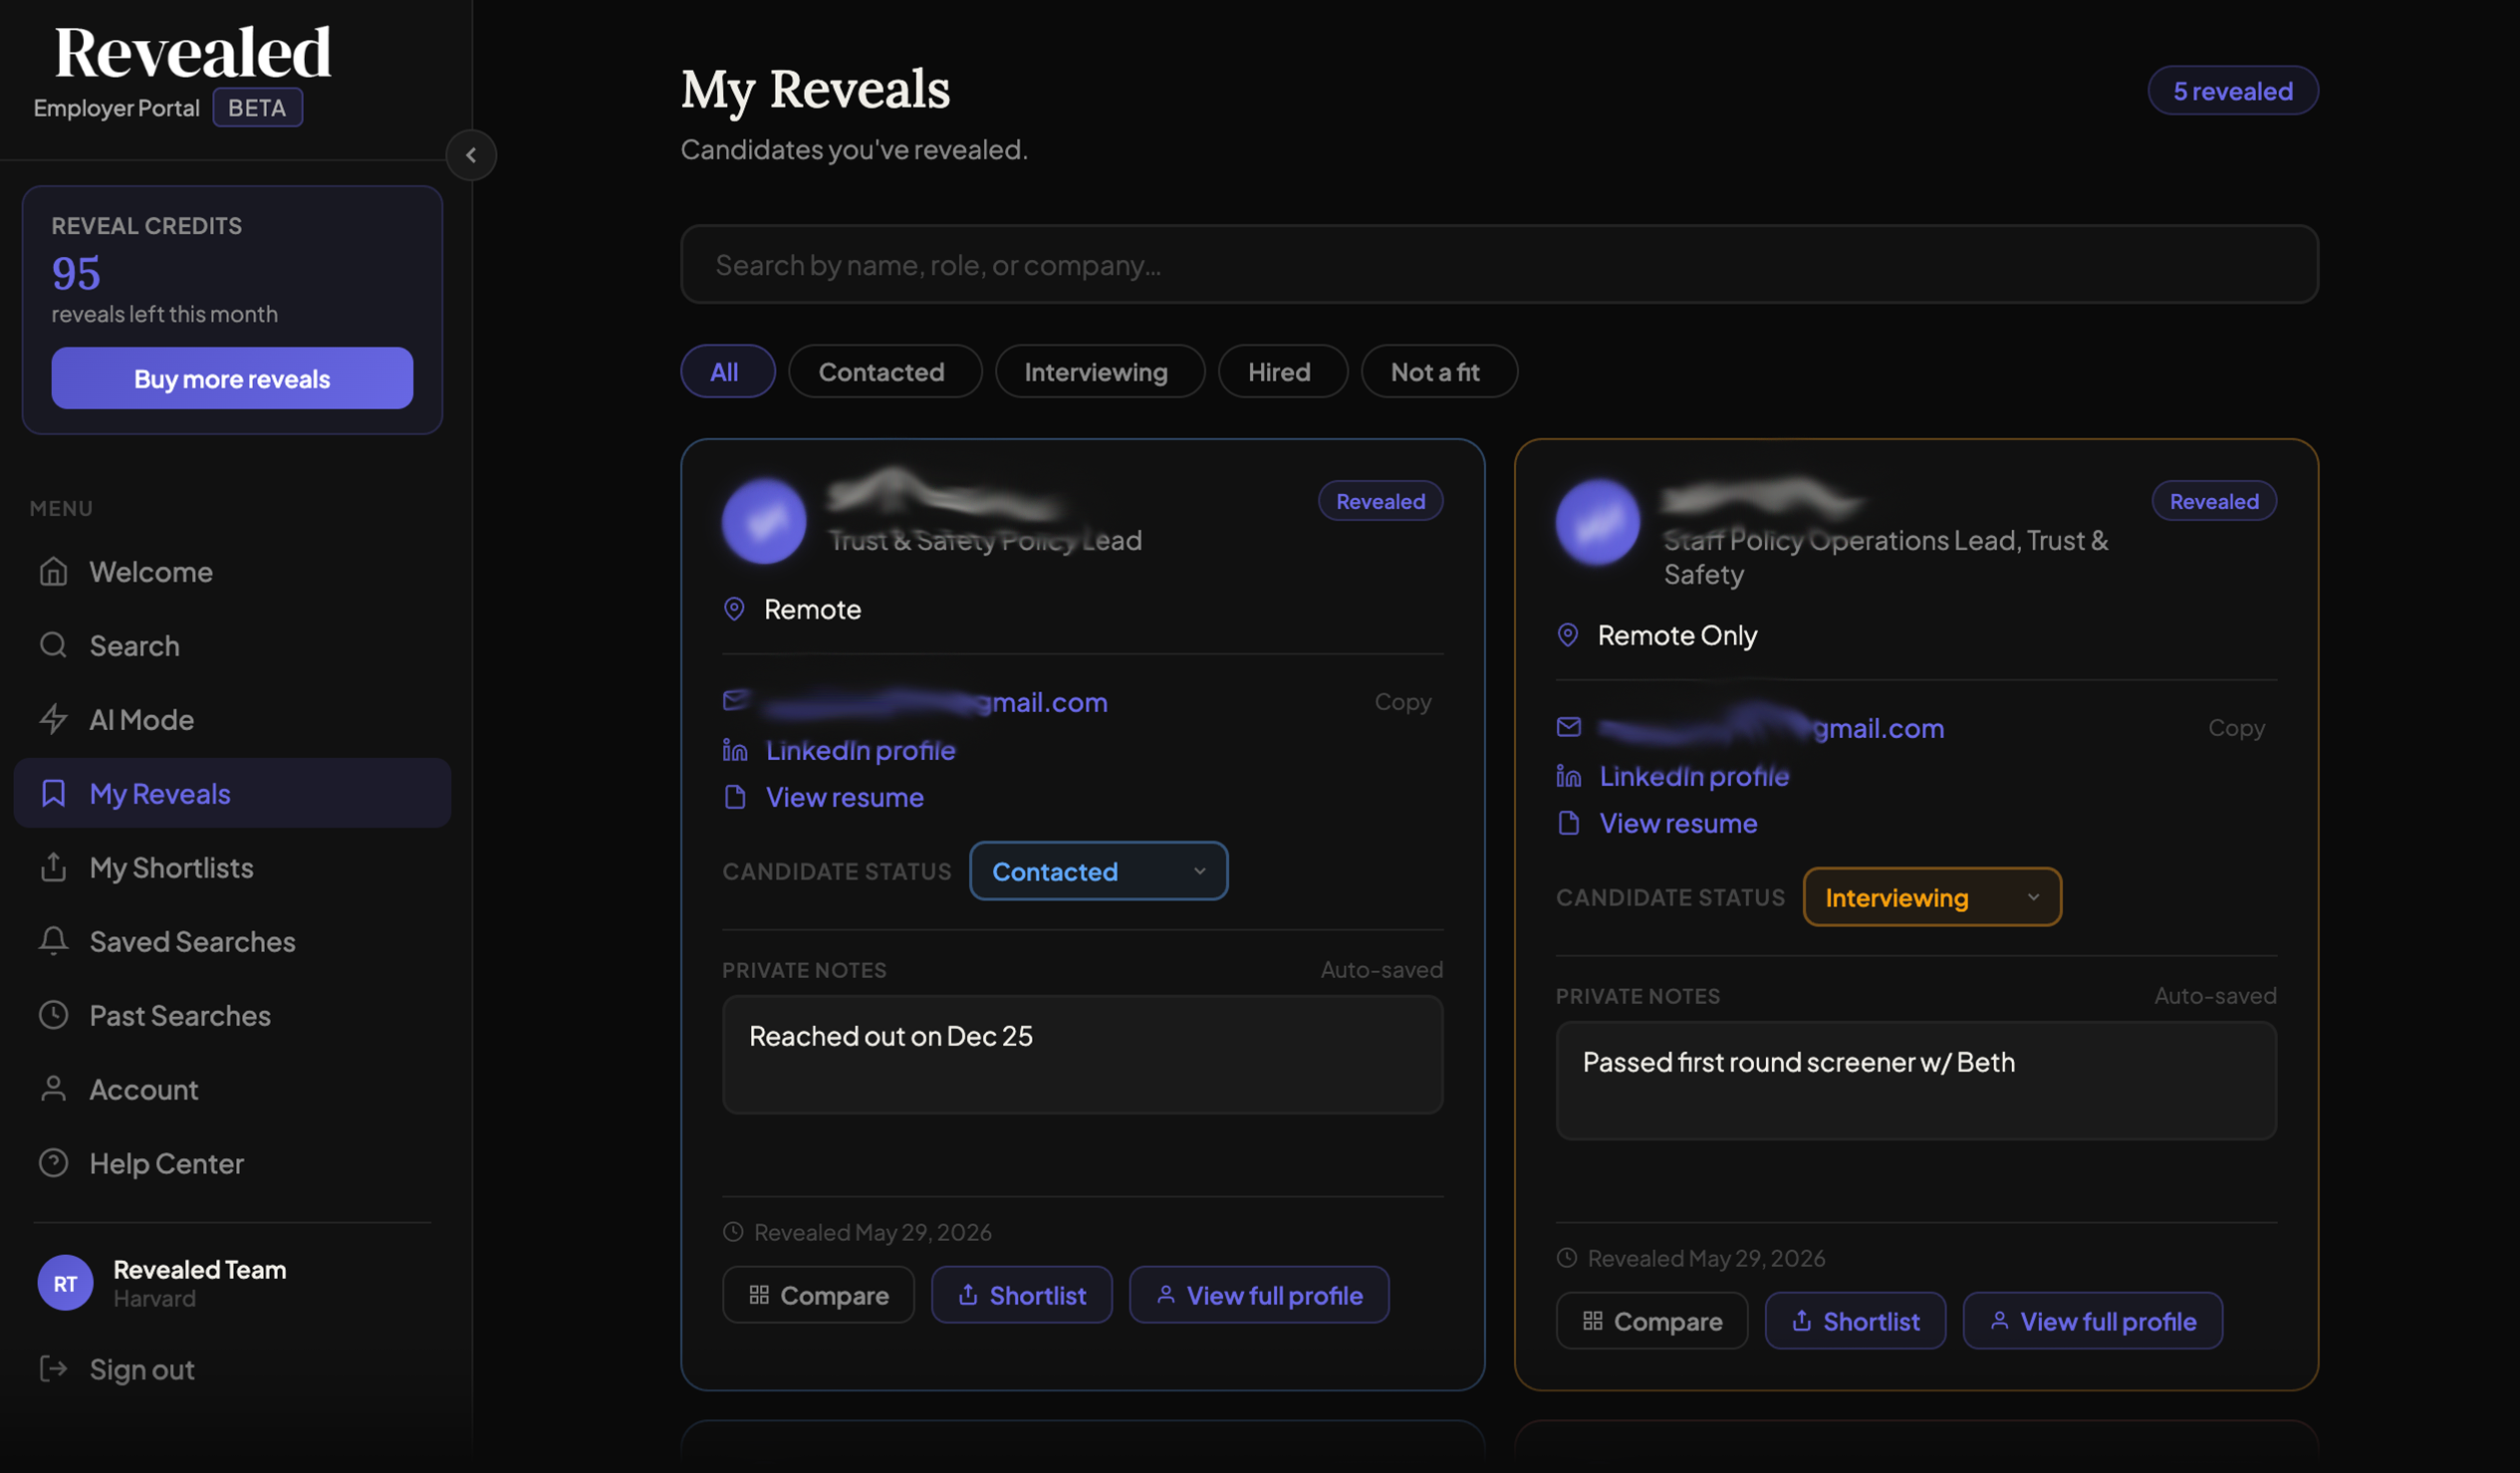
Task: Select the Contacted filter tab
Action: pyautogui.click(x=884, y=372)
